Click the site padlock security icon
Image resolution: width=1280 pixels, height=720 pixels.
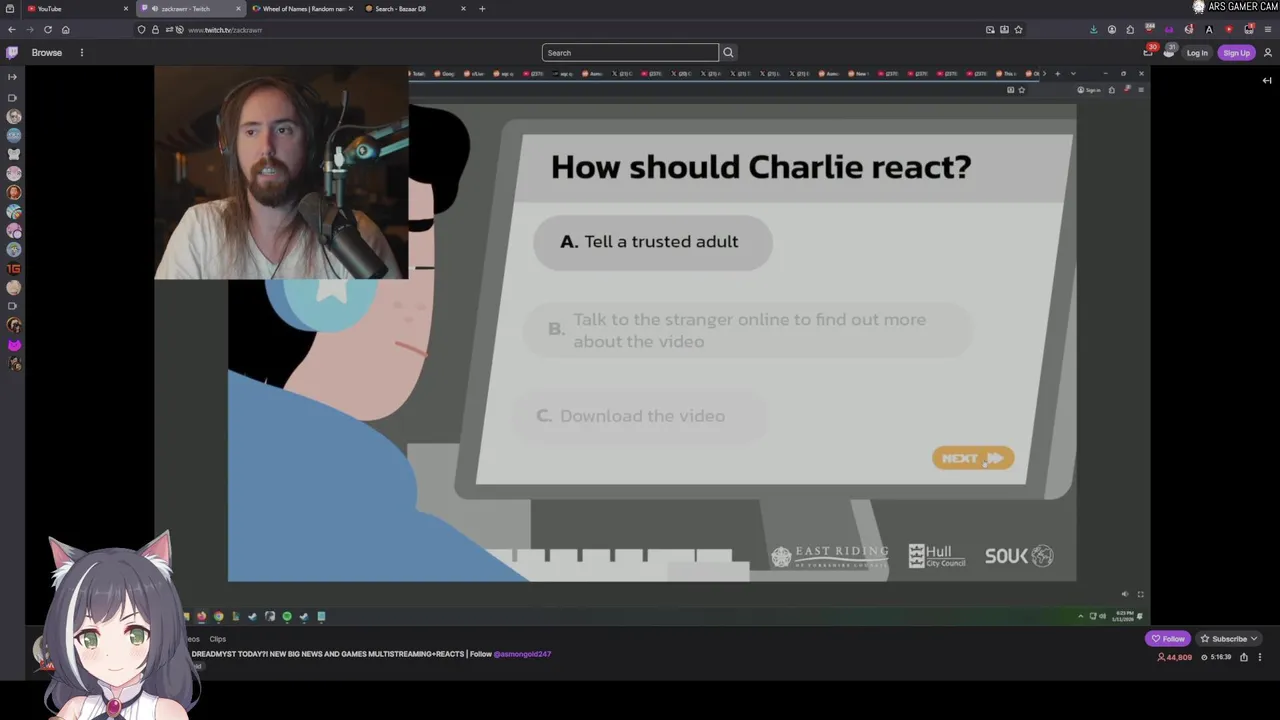click(x=155, y=30)
